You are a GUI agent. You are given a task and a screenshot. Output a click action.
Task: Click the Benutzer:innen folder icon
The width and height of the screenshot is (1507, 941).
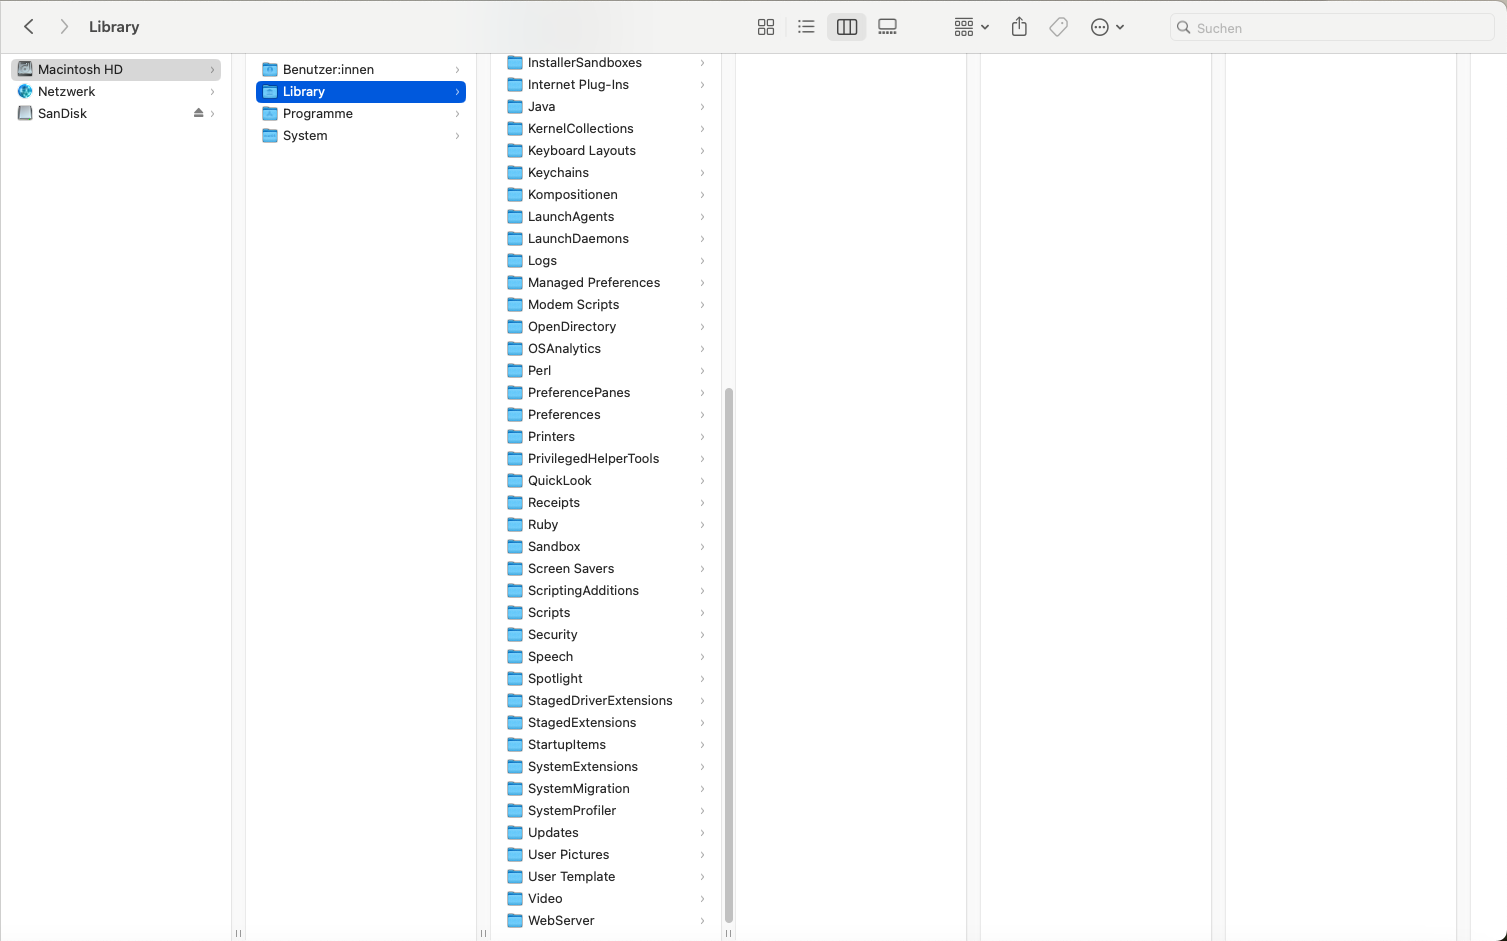[x=270, y=69]
